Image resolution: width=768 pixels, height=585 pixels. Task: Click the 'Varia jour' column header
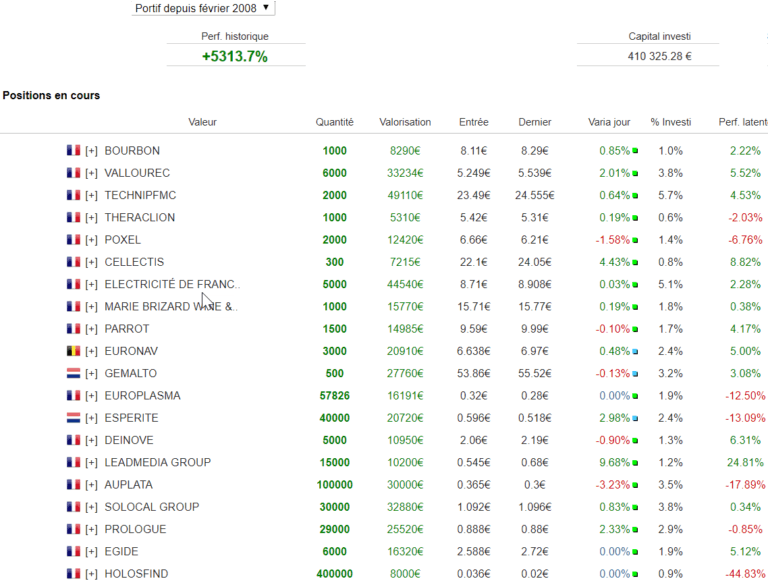click(x=609, y=122)
